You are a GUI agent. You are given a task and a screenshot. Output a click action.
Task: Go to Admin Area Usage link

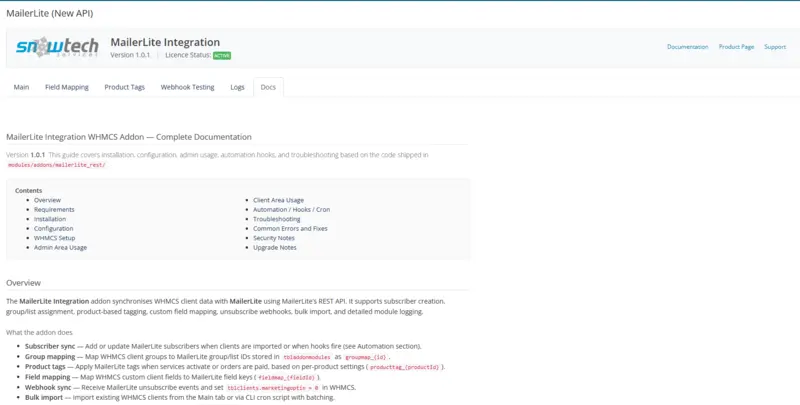(x=60, y=247)
